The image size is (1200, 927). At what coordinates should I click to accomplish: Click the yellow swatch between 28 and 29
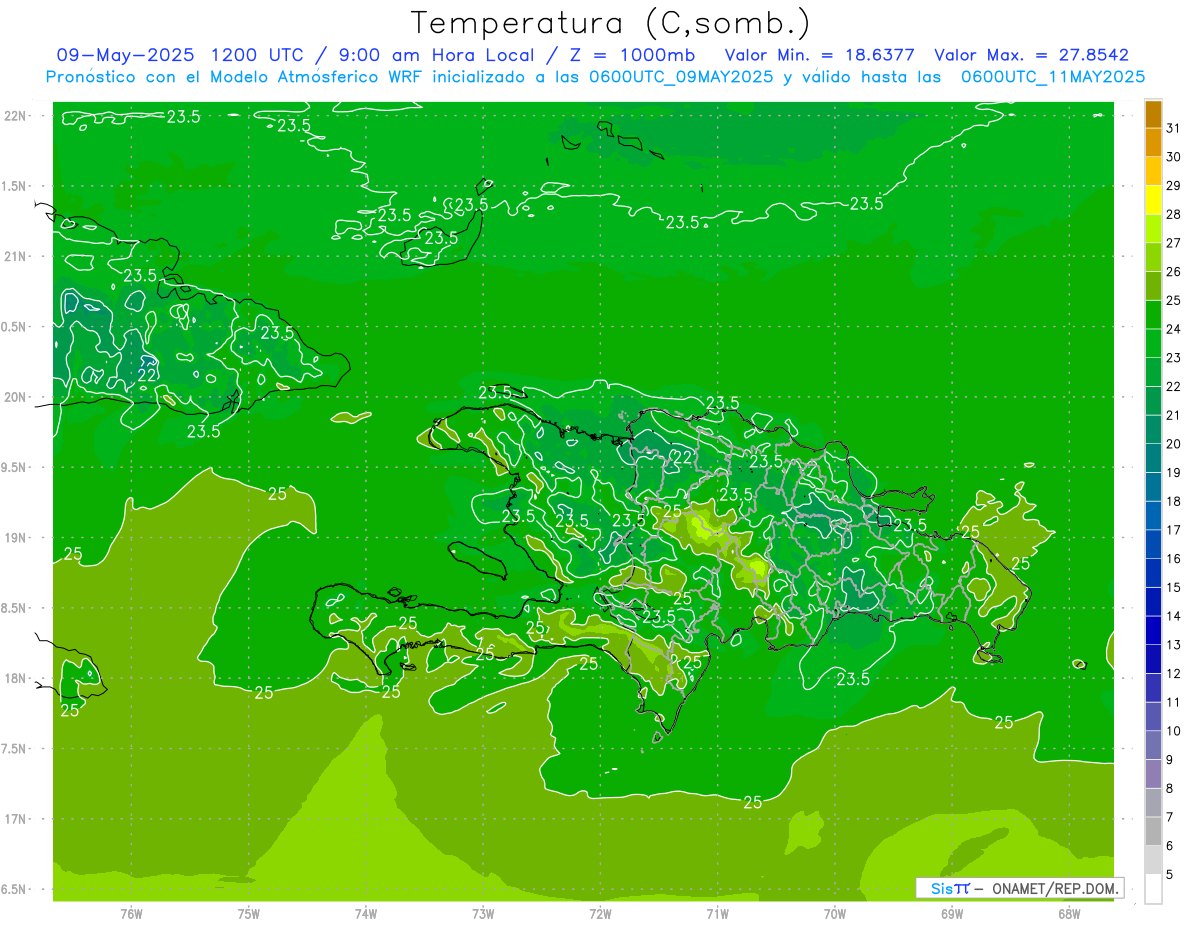pos(1153,200)
